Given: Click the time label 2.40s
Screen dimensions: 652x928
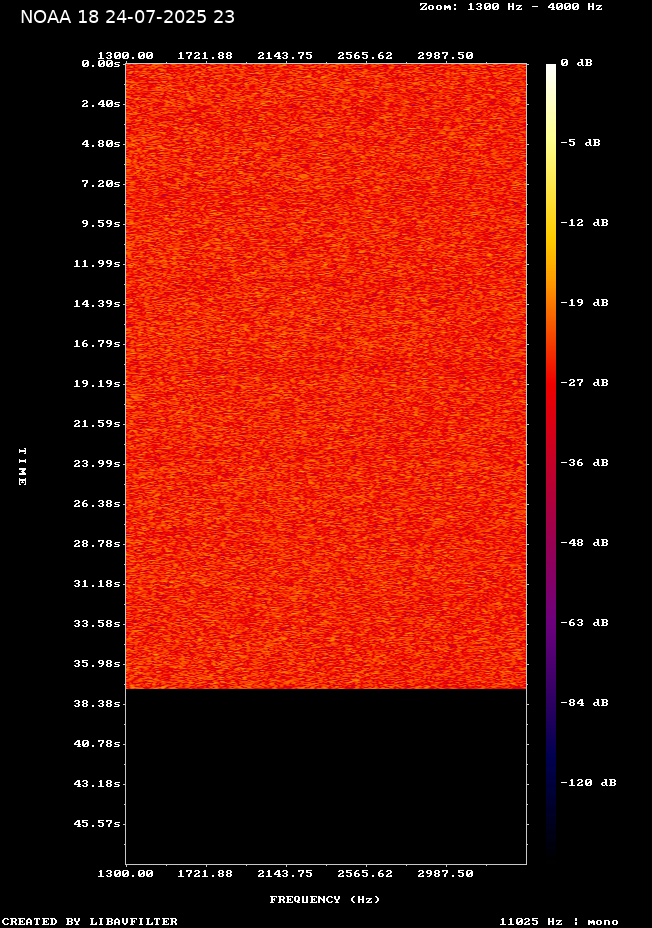Looking at the screenshot, I should (x=101, y=104).
